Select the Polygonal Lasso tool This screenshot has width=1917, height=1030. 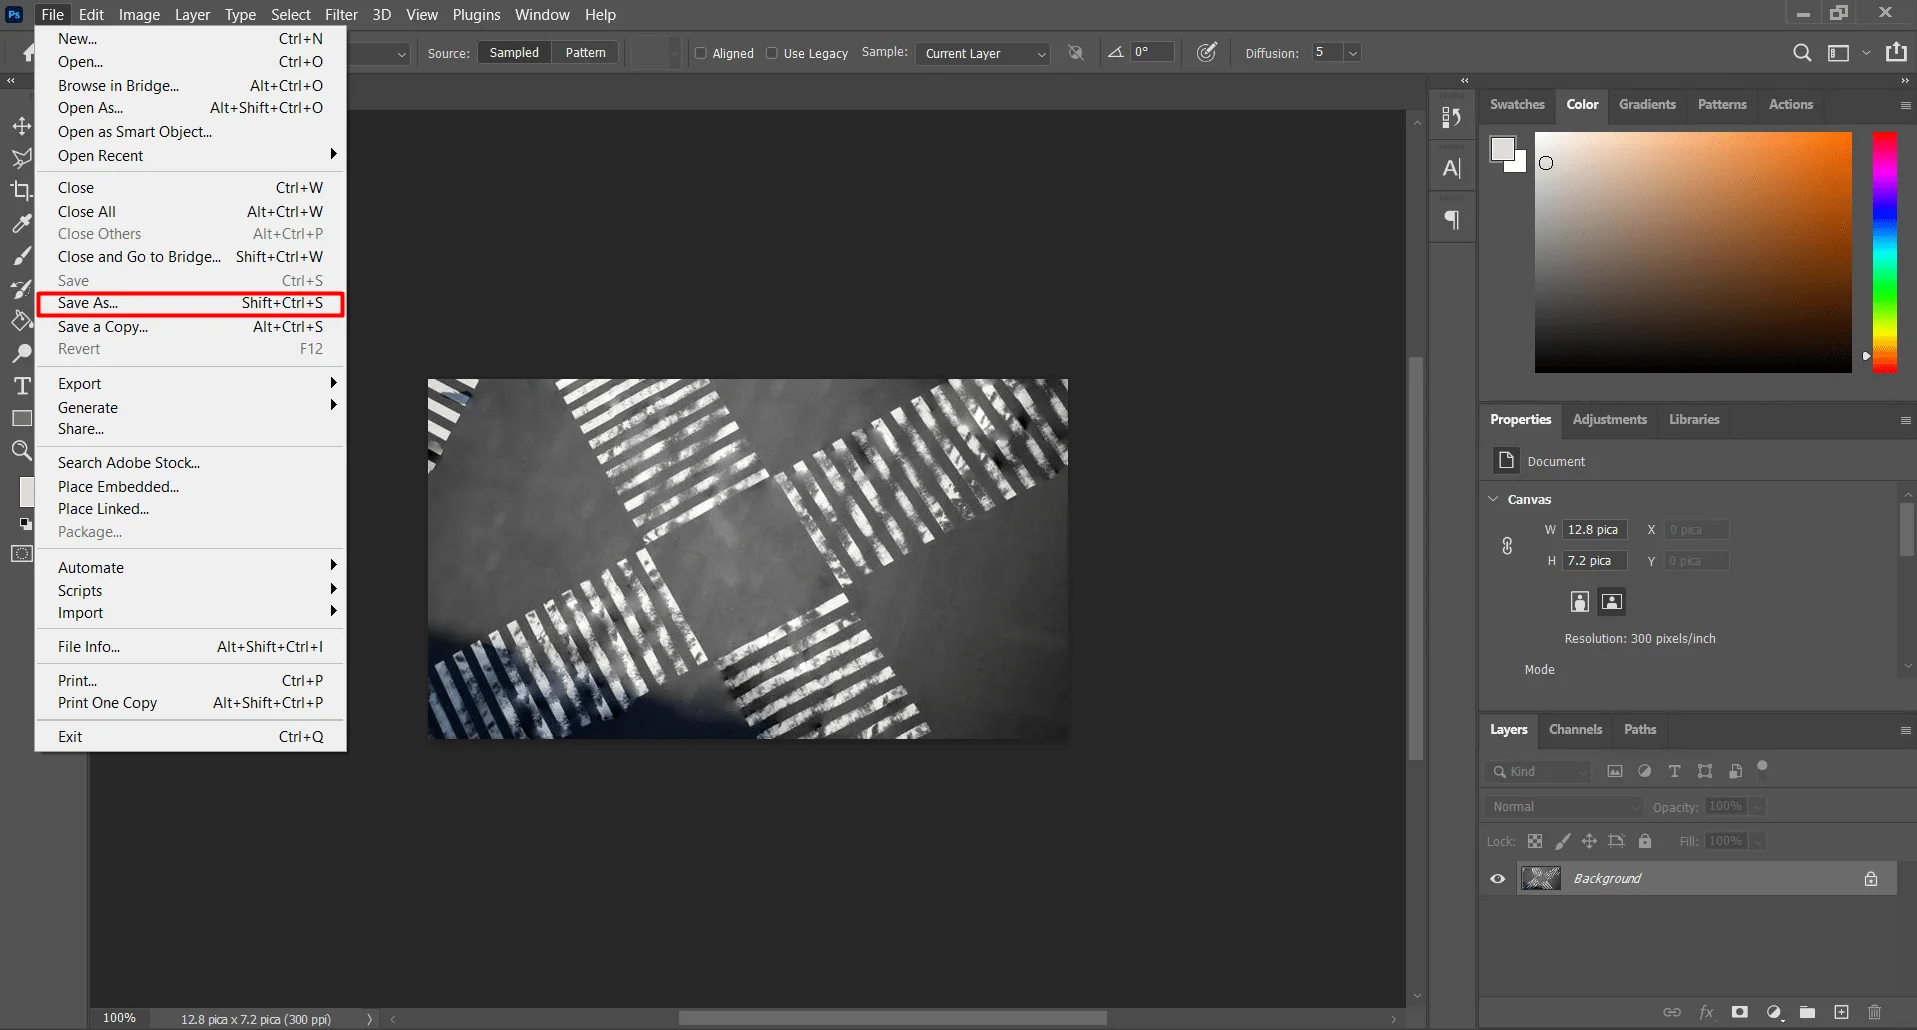pyautogui.click(x=21, y=158)
